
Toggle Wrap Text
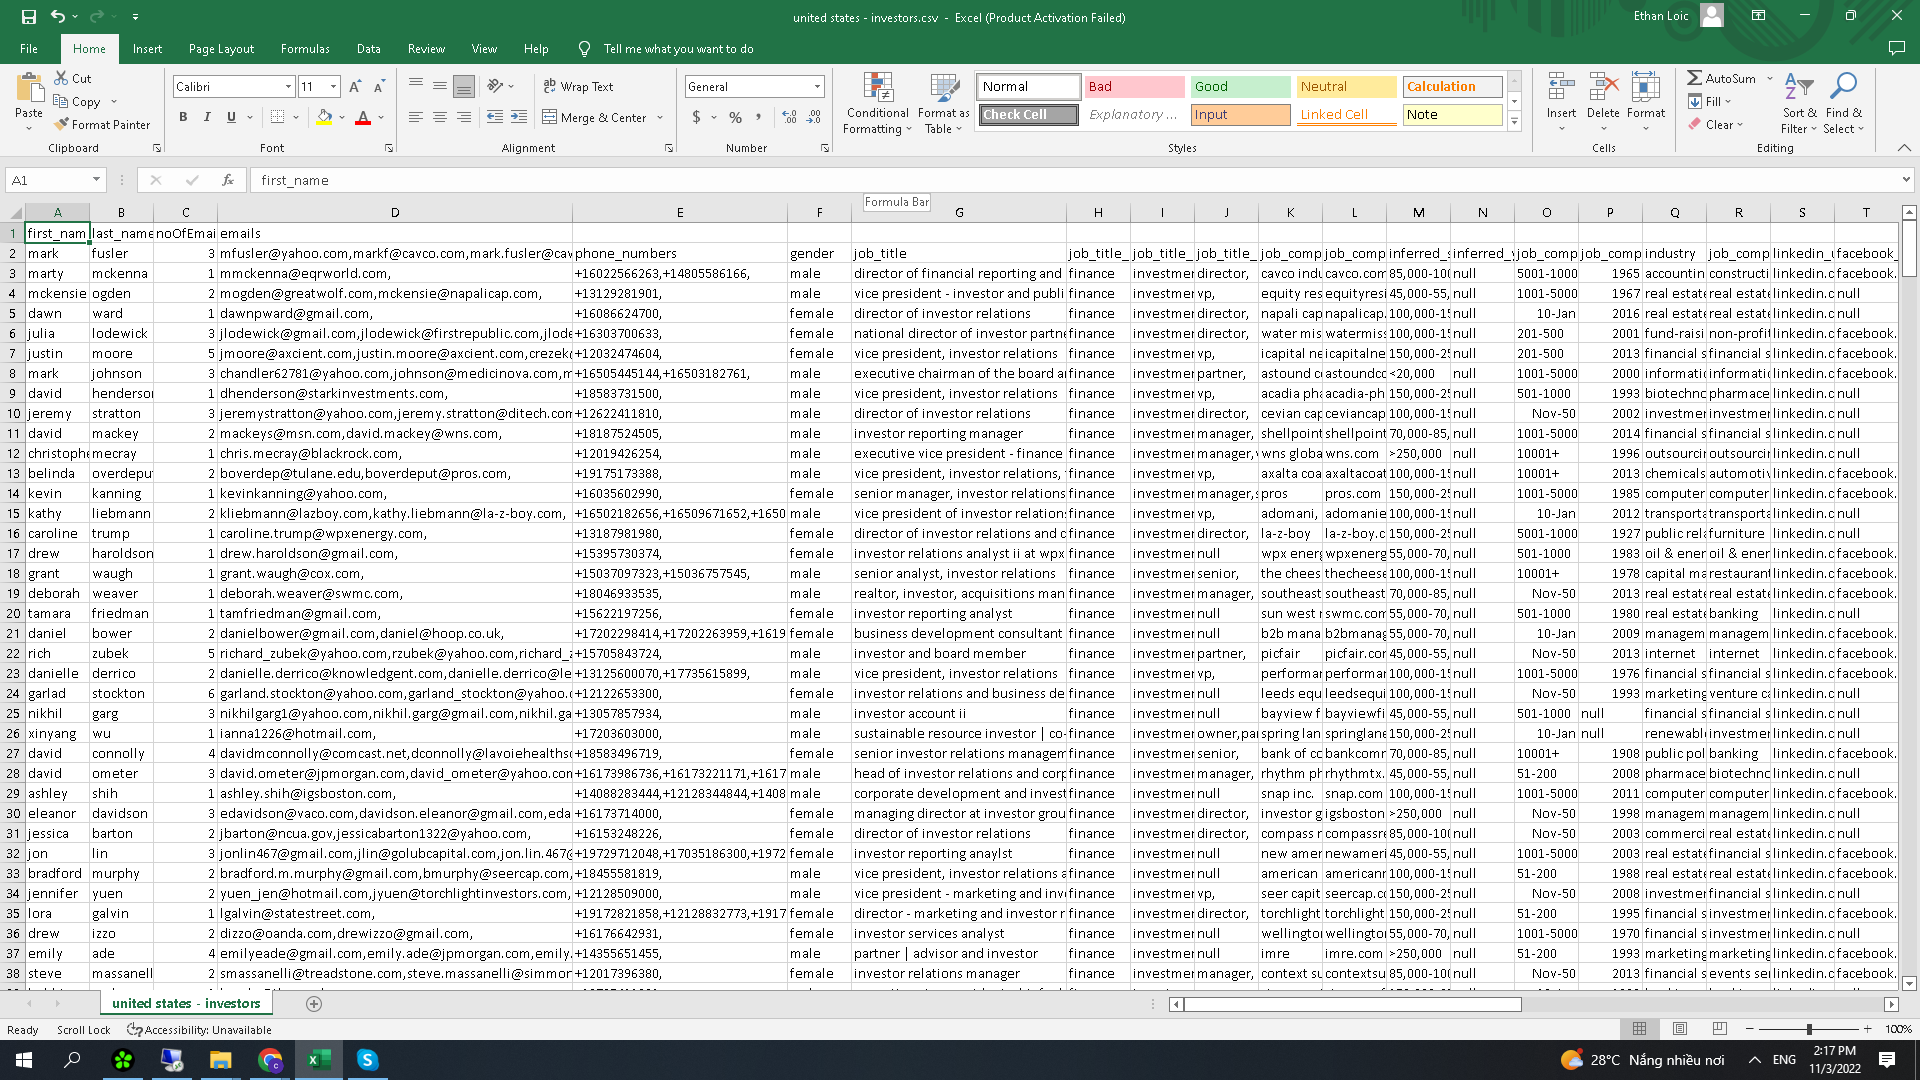coord(578,87)
